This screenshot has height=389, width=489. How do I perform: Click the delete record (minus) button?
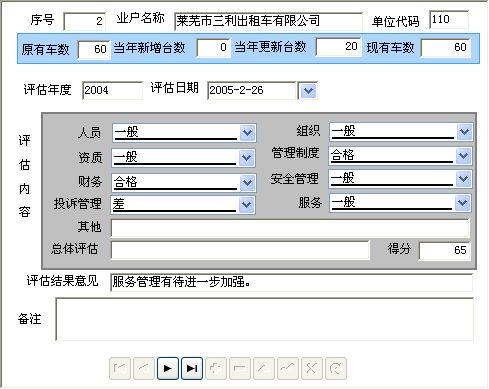tap(240, 368)
